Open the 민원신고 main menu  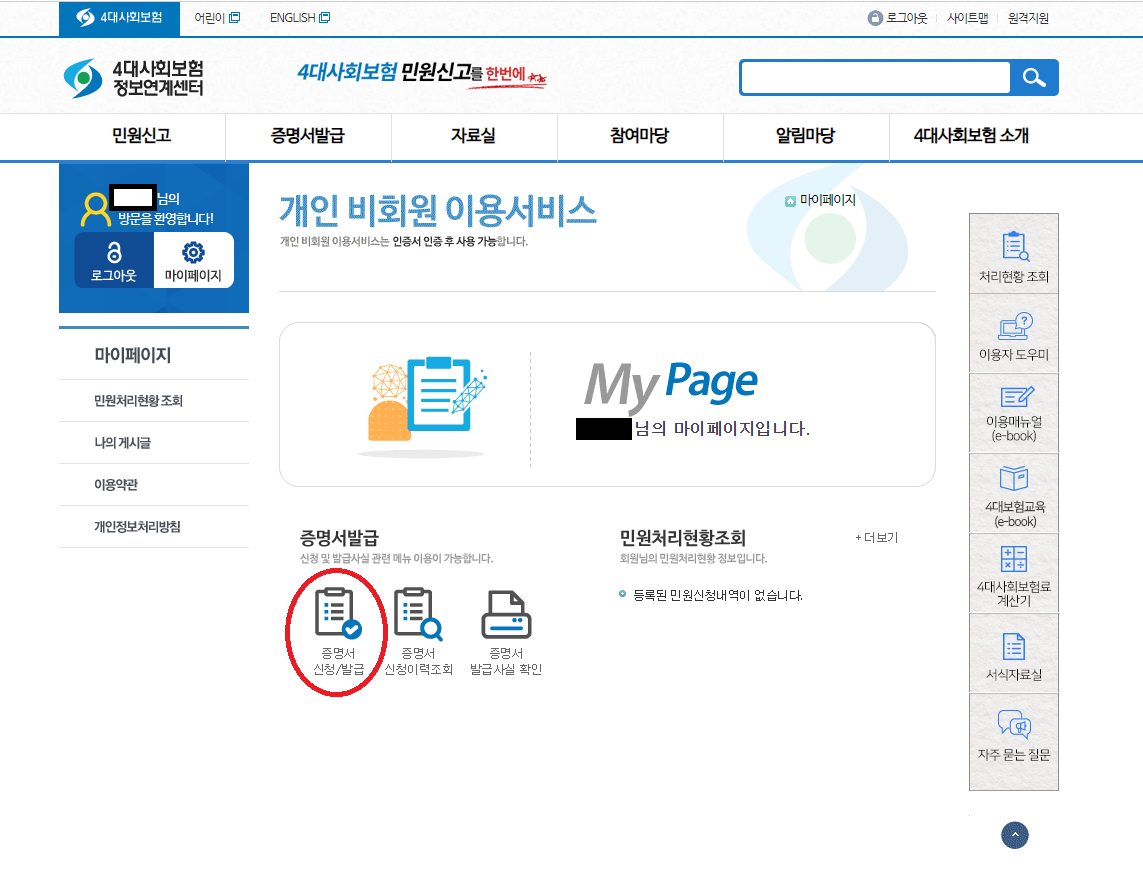[141, 136]
